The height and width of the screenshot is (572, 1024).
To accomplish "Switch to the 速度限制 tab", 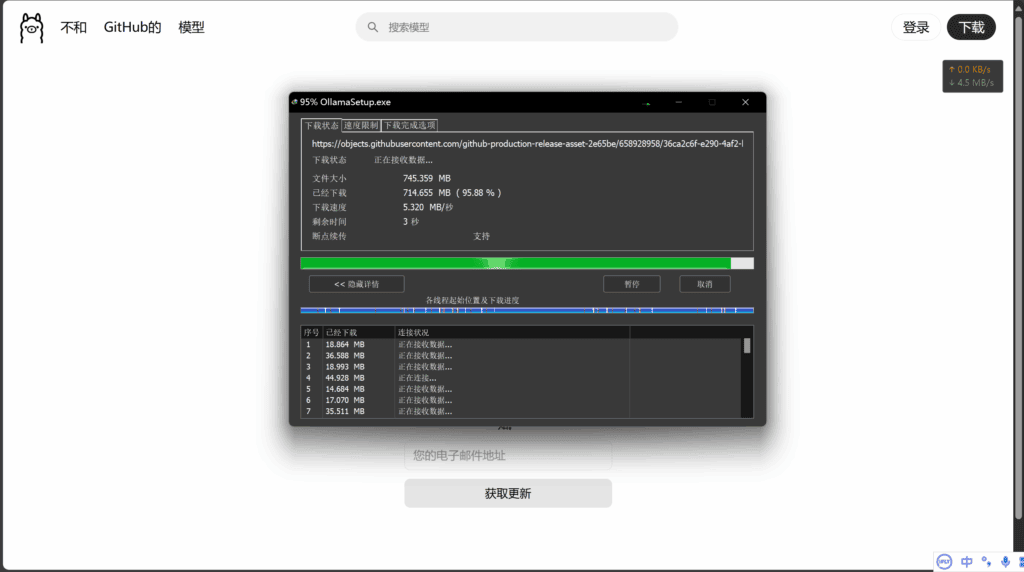I will (360, 126).
